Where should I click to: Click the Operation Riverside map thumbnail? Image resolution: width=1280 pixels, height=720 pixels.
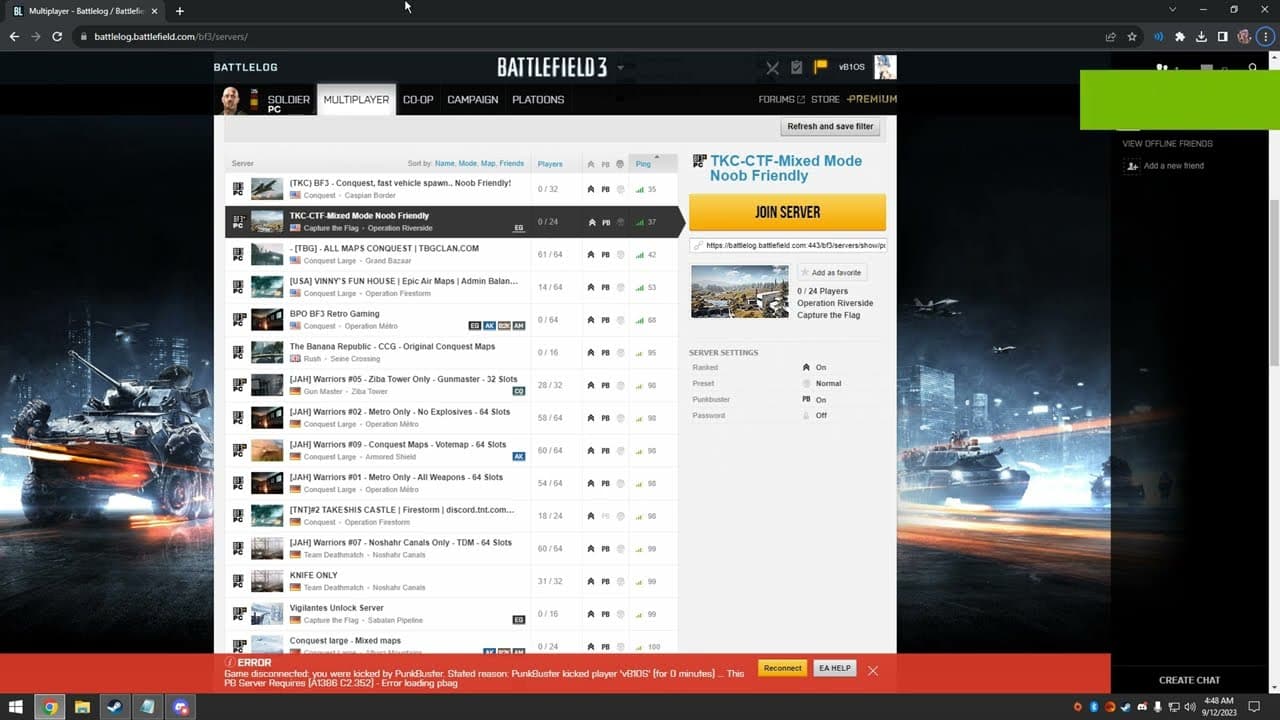(740, 291)
